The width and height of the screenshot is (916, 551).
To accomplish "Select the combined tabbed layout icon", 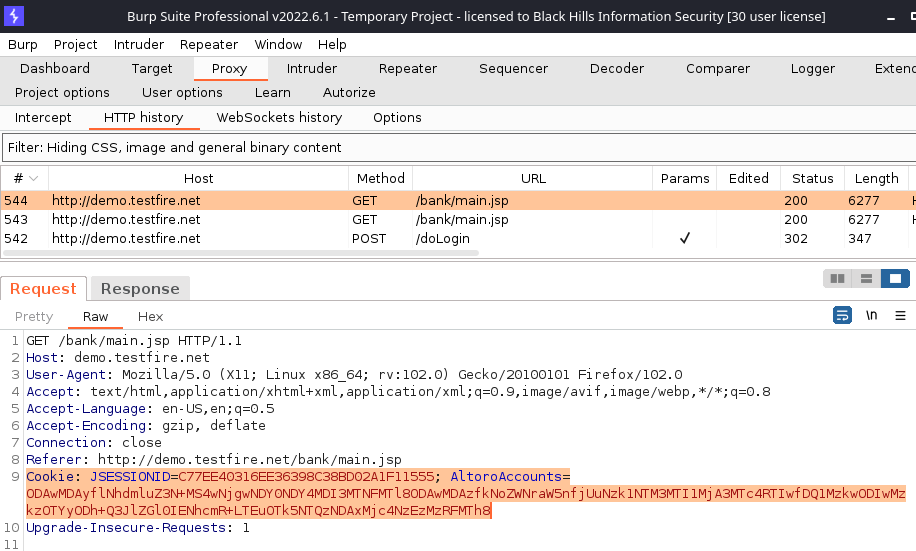I will point(895,278).
